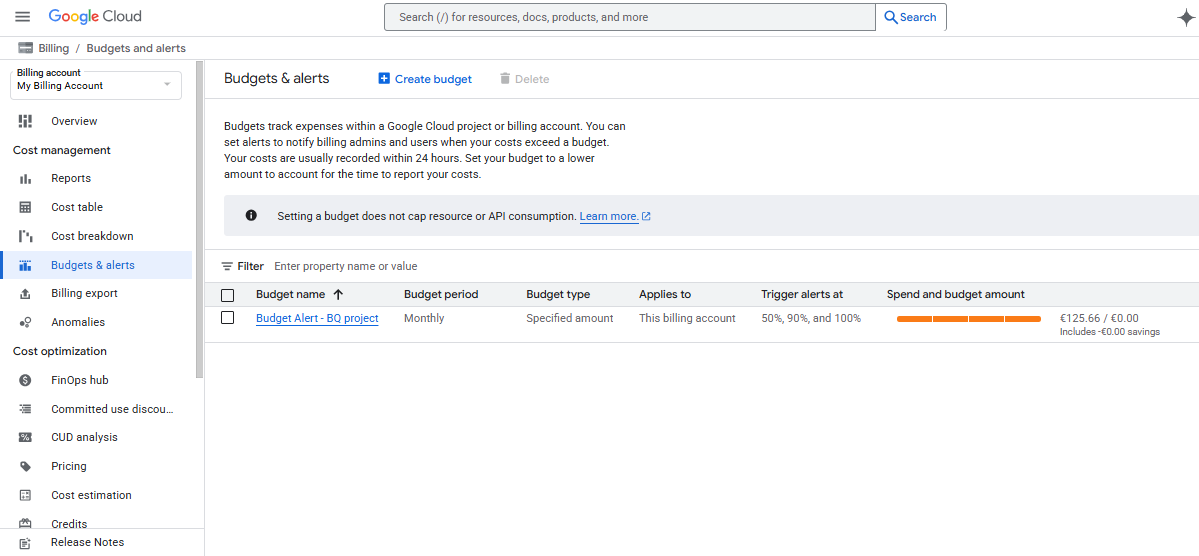Click the Reports bar chart icon
The width and height of the screenshot is (1199, 556).
click(x=25, y=178)
